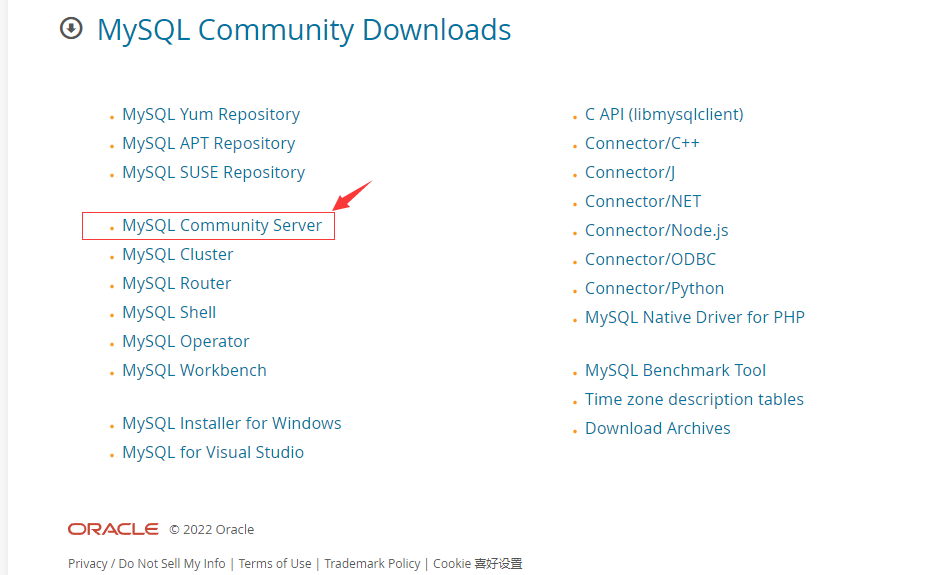This screenshot has height=575, width=935.
Task: Open MySQL for Visual Studio link
Action: [x=213, y=452]
